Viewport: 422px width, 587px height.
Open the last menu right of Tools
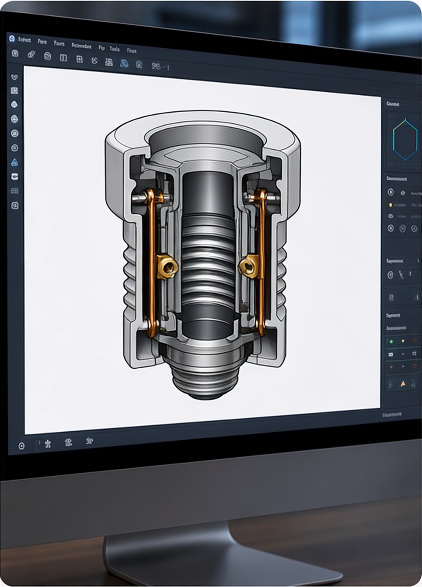131,50
